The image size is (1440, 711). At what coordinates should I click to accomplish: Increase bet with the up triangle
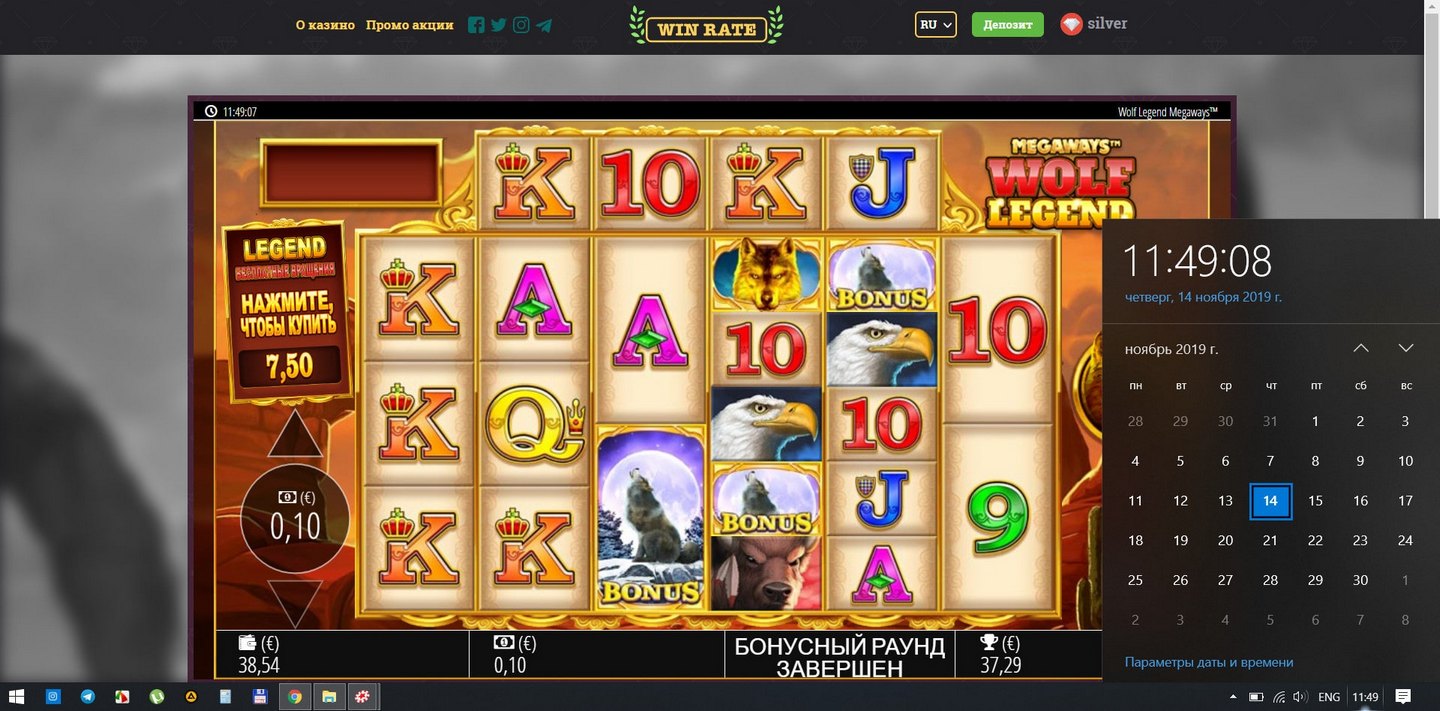coord(295,434)
